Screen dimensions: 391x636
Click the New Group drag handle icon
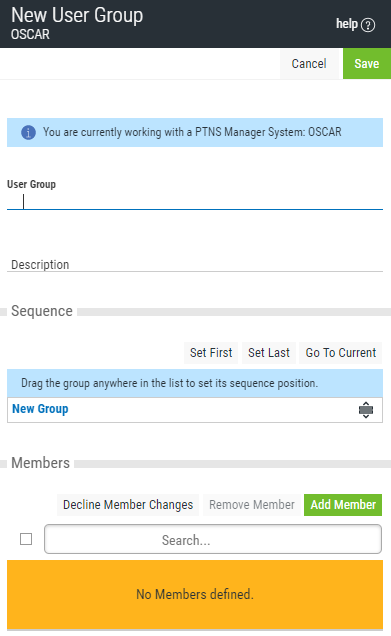pos(366,410)
